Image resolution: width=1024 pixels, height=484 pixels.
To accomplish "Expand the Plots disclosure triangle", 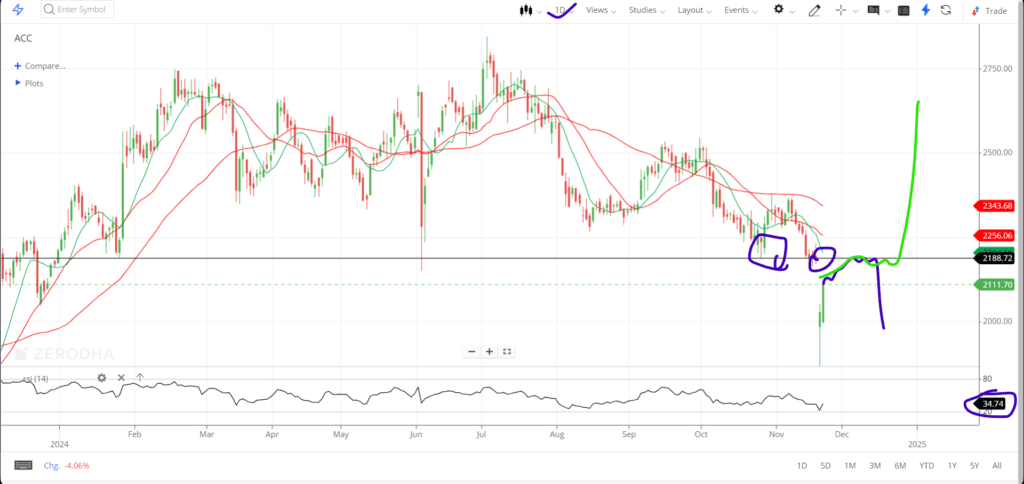I will pyautogui.click(x=18, y=83).
